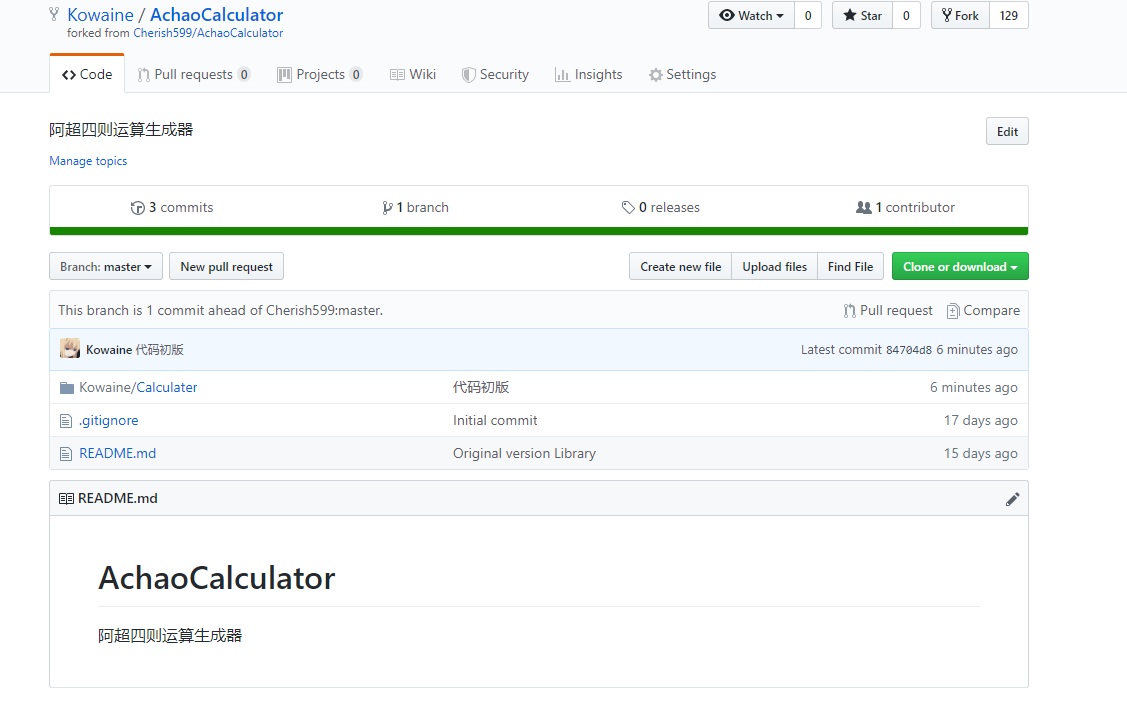Click the Pull request link in branch bar
Viewport: 1127px width, 721px height.
pyautogui.click(x=888, y=311)
